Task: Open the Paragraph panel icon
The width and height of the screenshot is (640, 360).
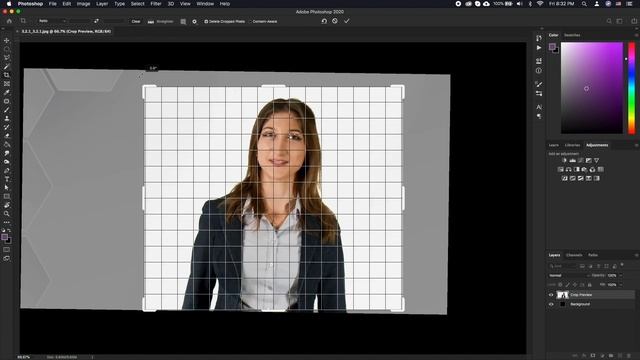Action: tap(539, 117)
